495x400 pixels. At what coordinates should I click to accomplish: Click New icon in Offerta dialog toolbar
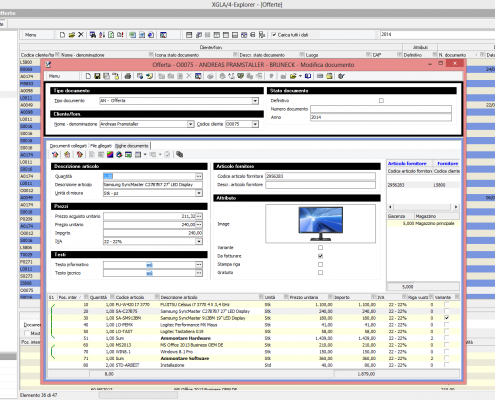click(x=88, y=76)
